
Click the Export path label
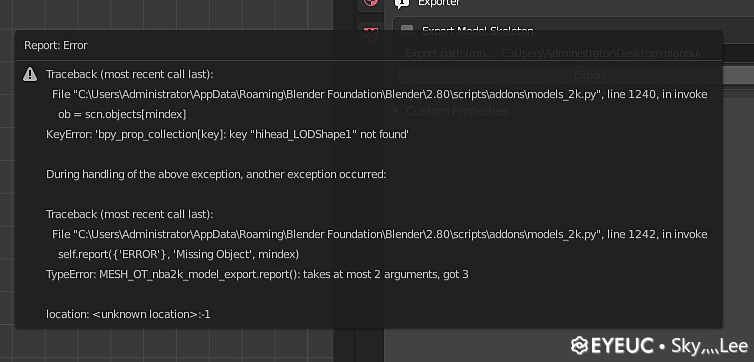[x=449, y=53]
